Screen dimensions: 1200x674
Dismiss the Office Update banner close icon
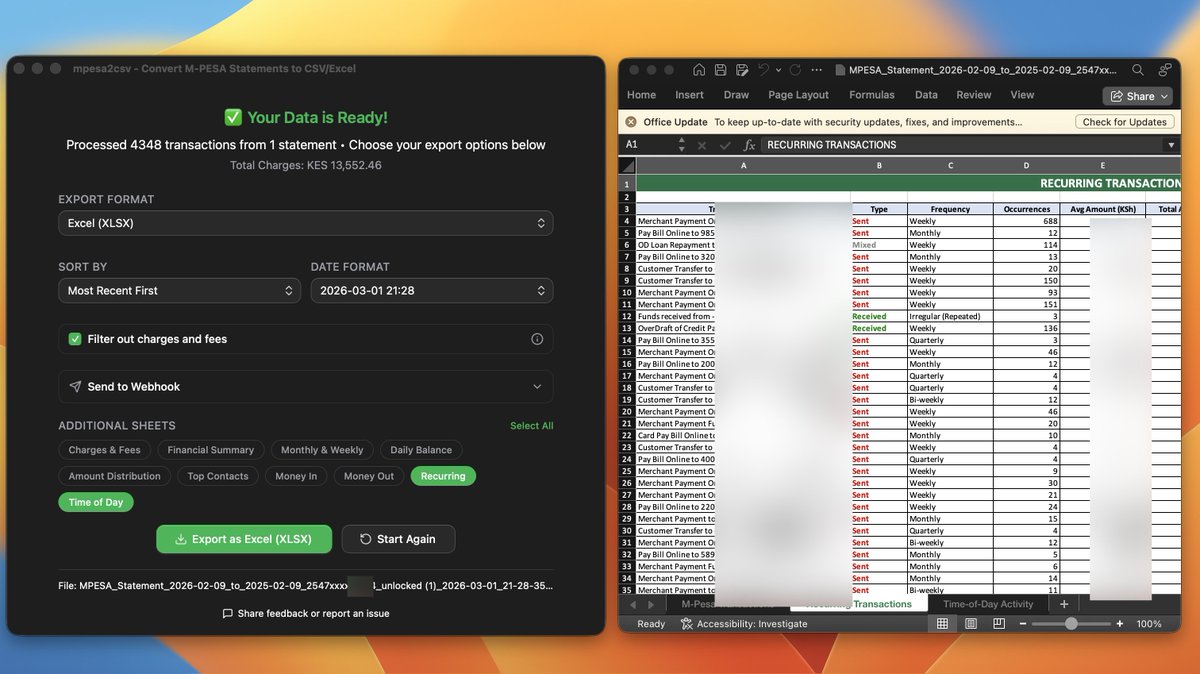point(631,122)
